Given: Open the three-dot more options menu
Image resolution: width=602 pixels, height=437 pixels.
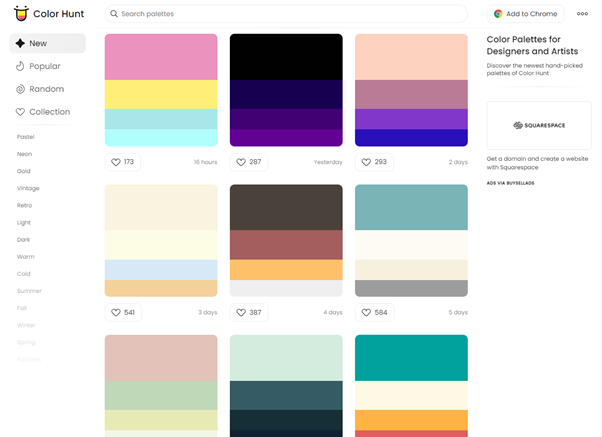Looking at the screenshot, I should point(582,14).
